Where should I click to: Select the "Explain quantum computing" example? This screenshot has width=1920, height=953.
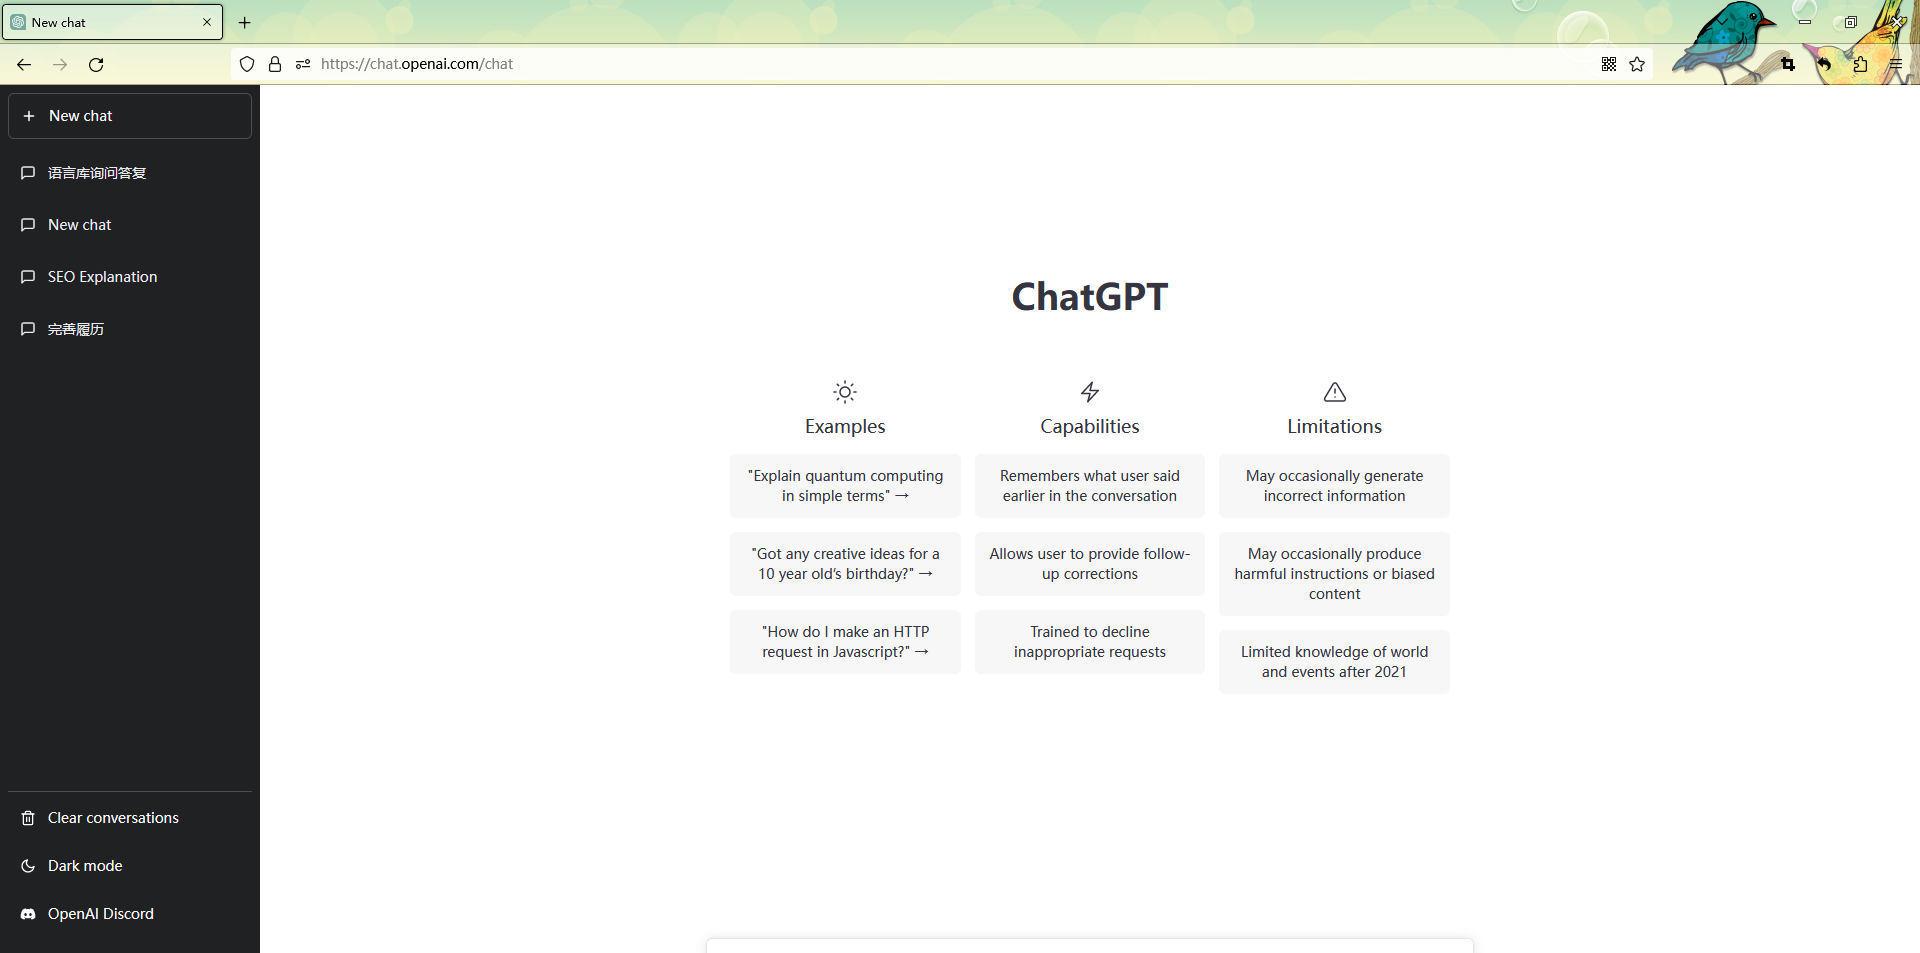coord(845,486)
